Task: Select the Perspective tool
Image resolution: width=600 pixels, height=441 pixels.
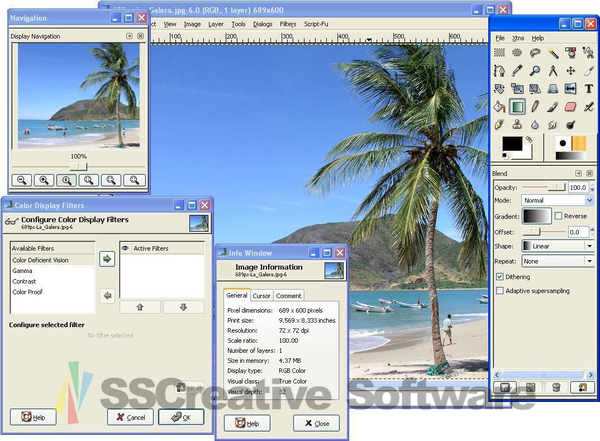Action: [553, 89]
